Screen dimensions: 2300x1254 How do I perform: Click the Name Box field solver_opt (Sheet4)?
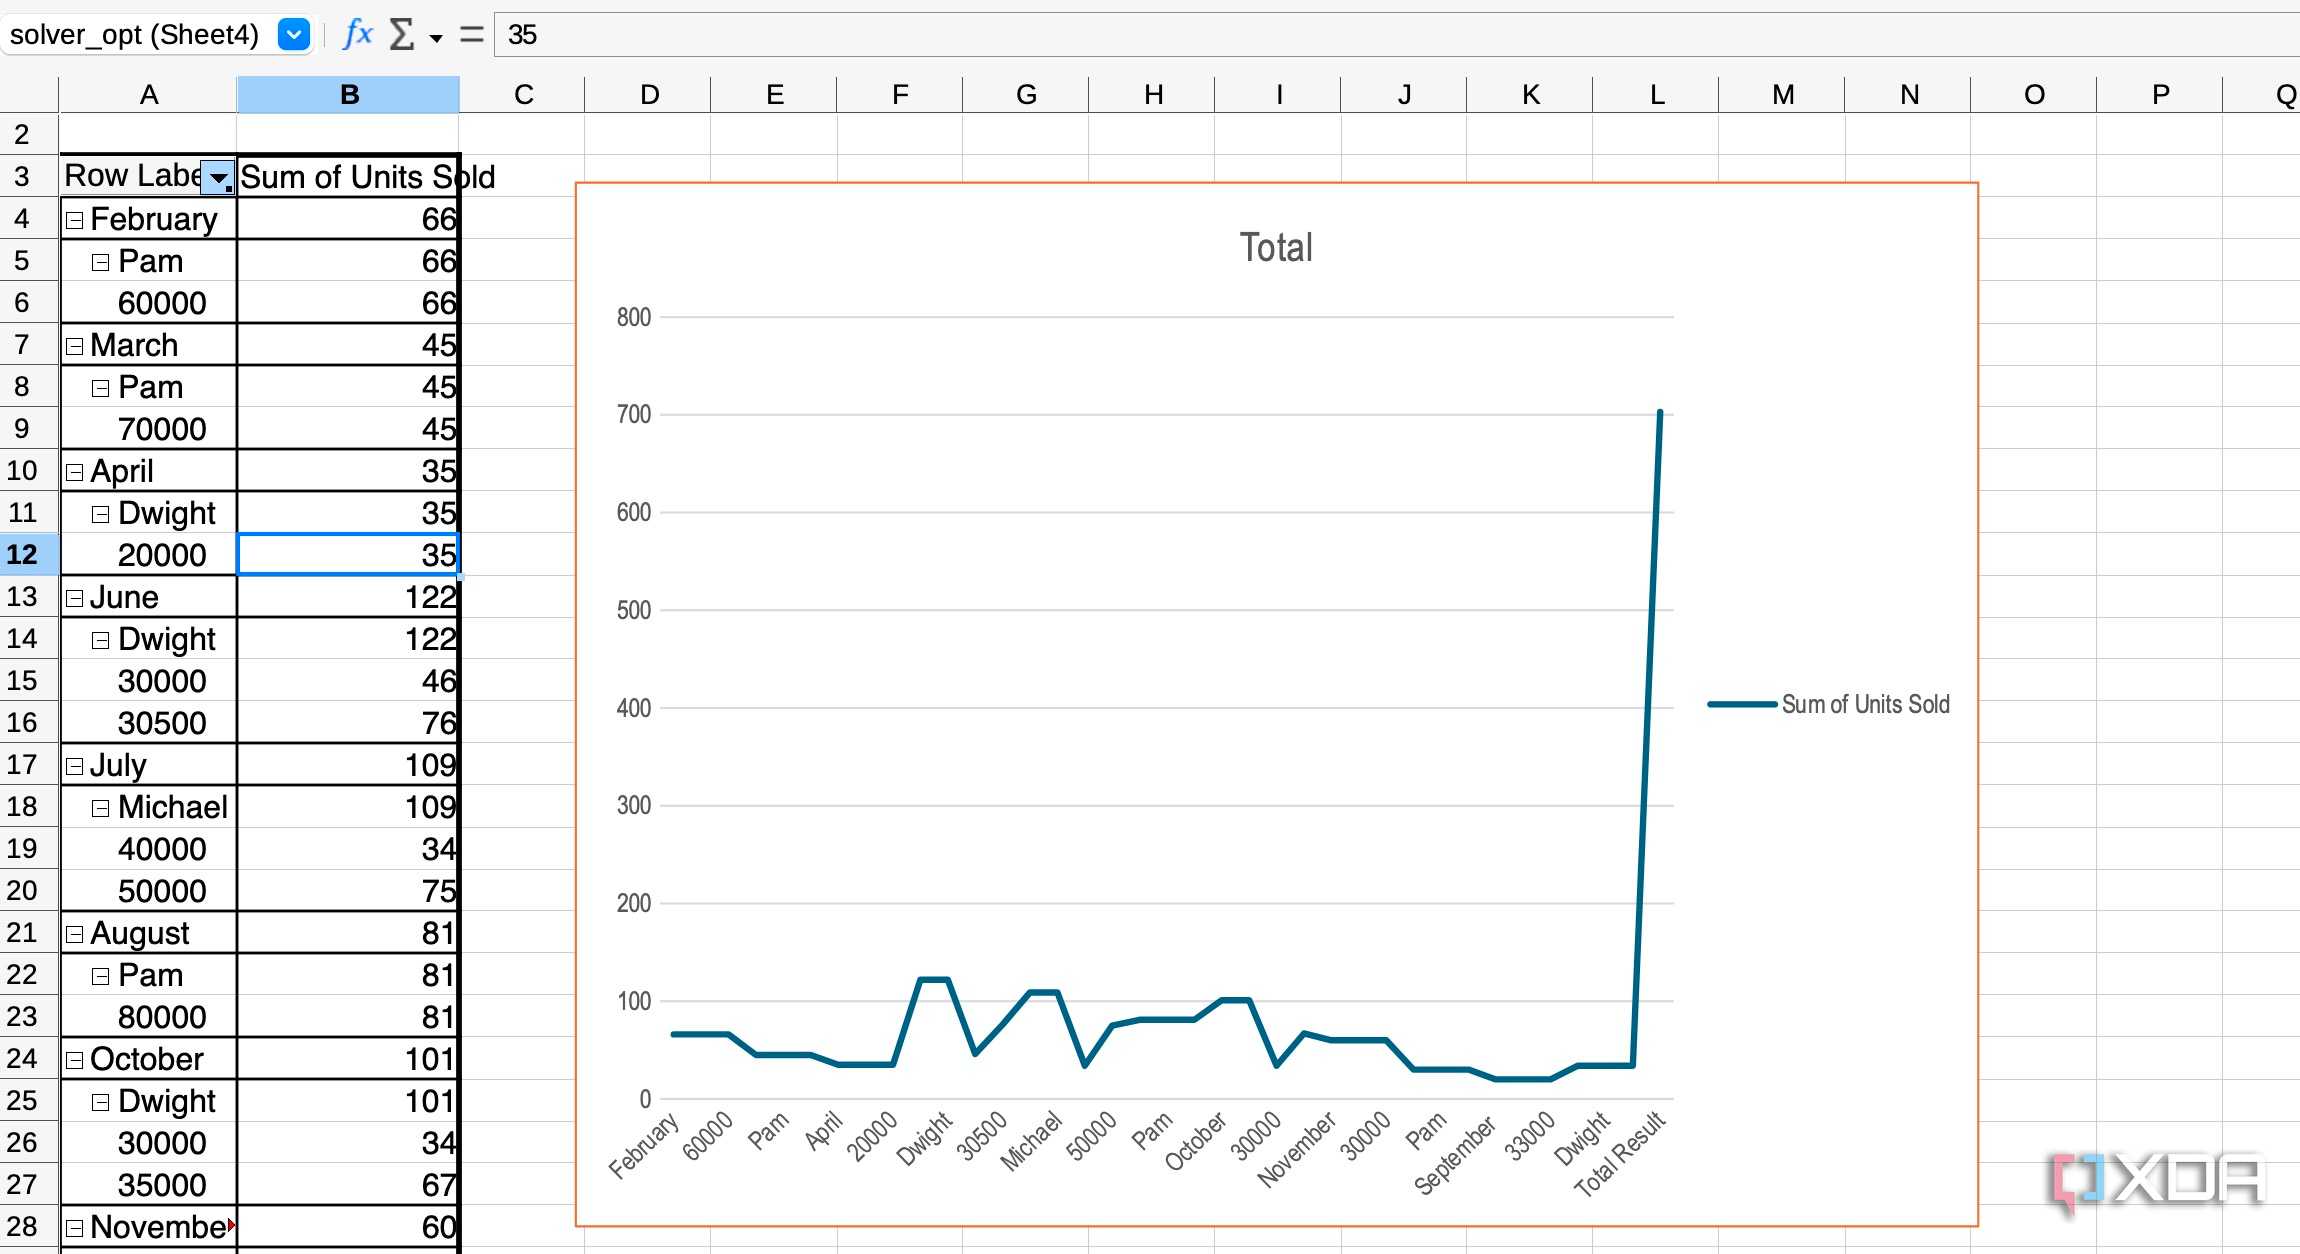tap(135, 35)
